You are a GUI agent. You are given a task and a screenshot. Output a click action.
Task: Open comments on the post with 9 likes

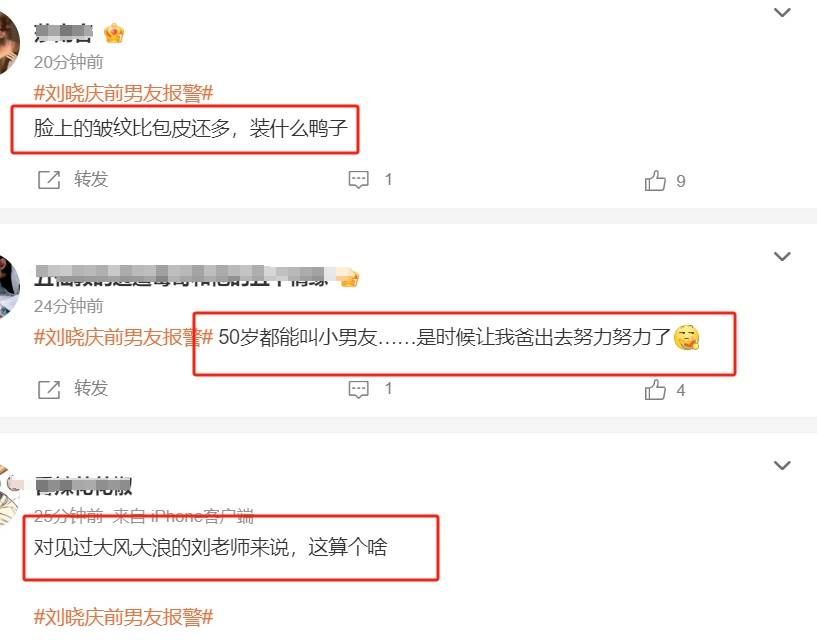(x=358, y=180)
